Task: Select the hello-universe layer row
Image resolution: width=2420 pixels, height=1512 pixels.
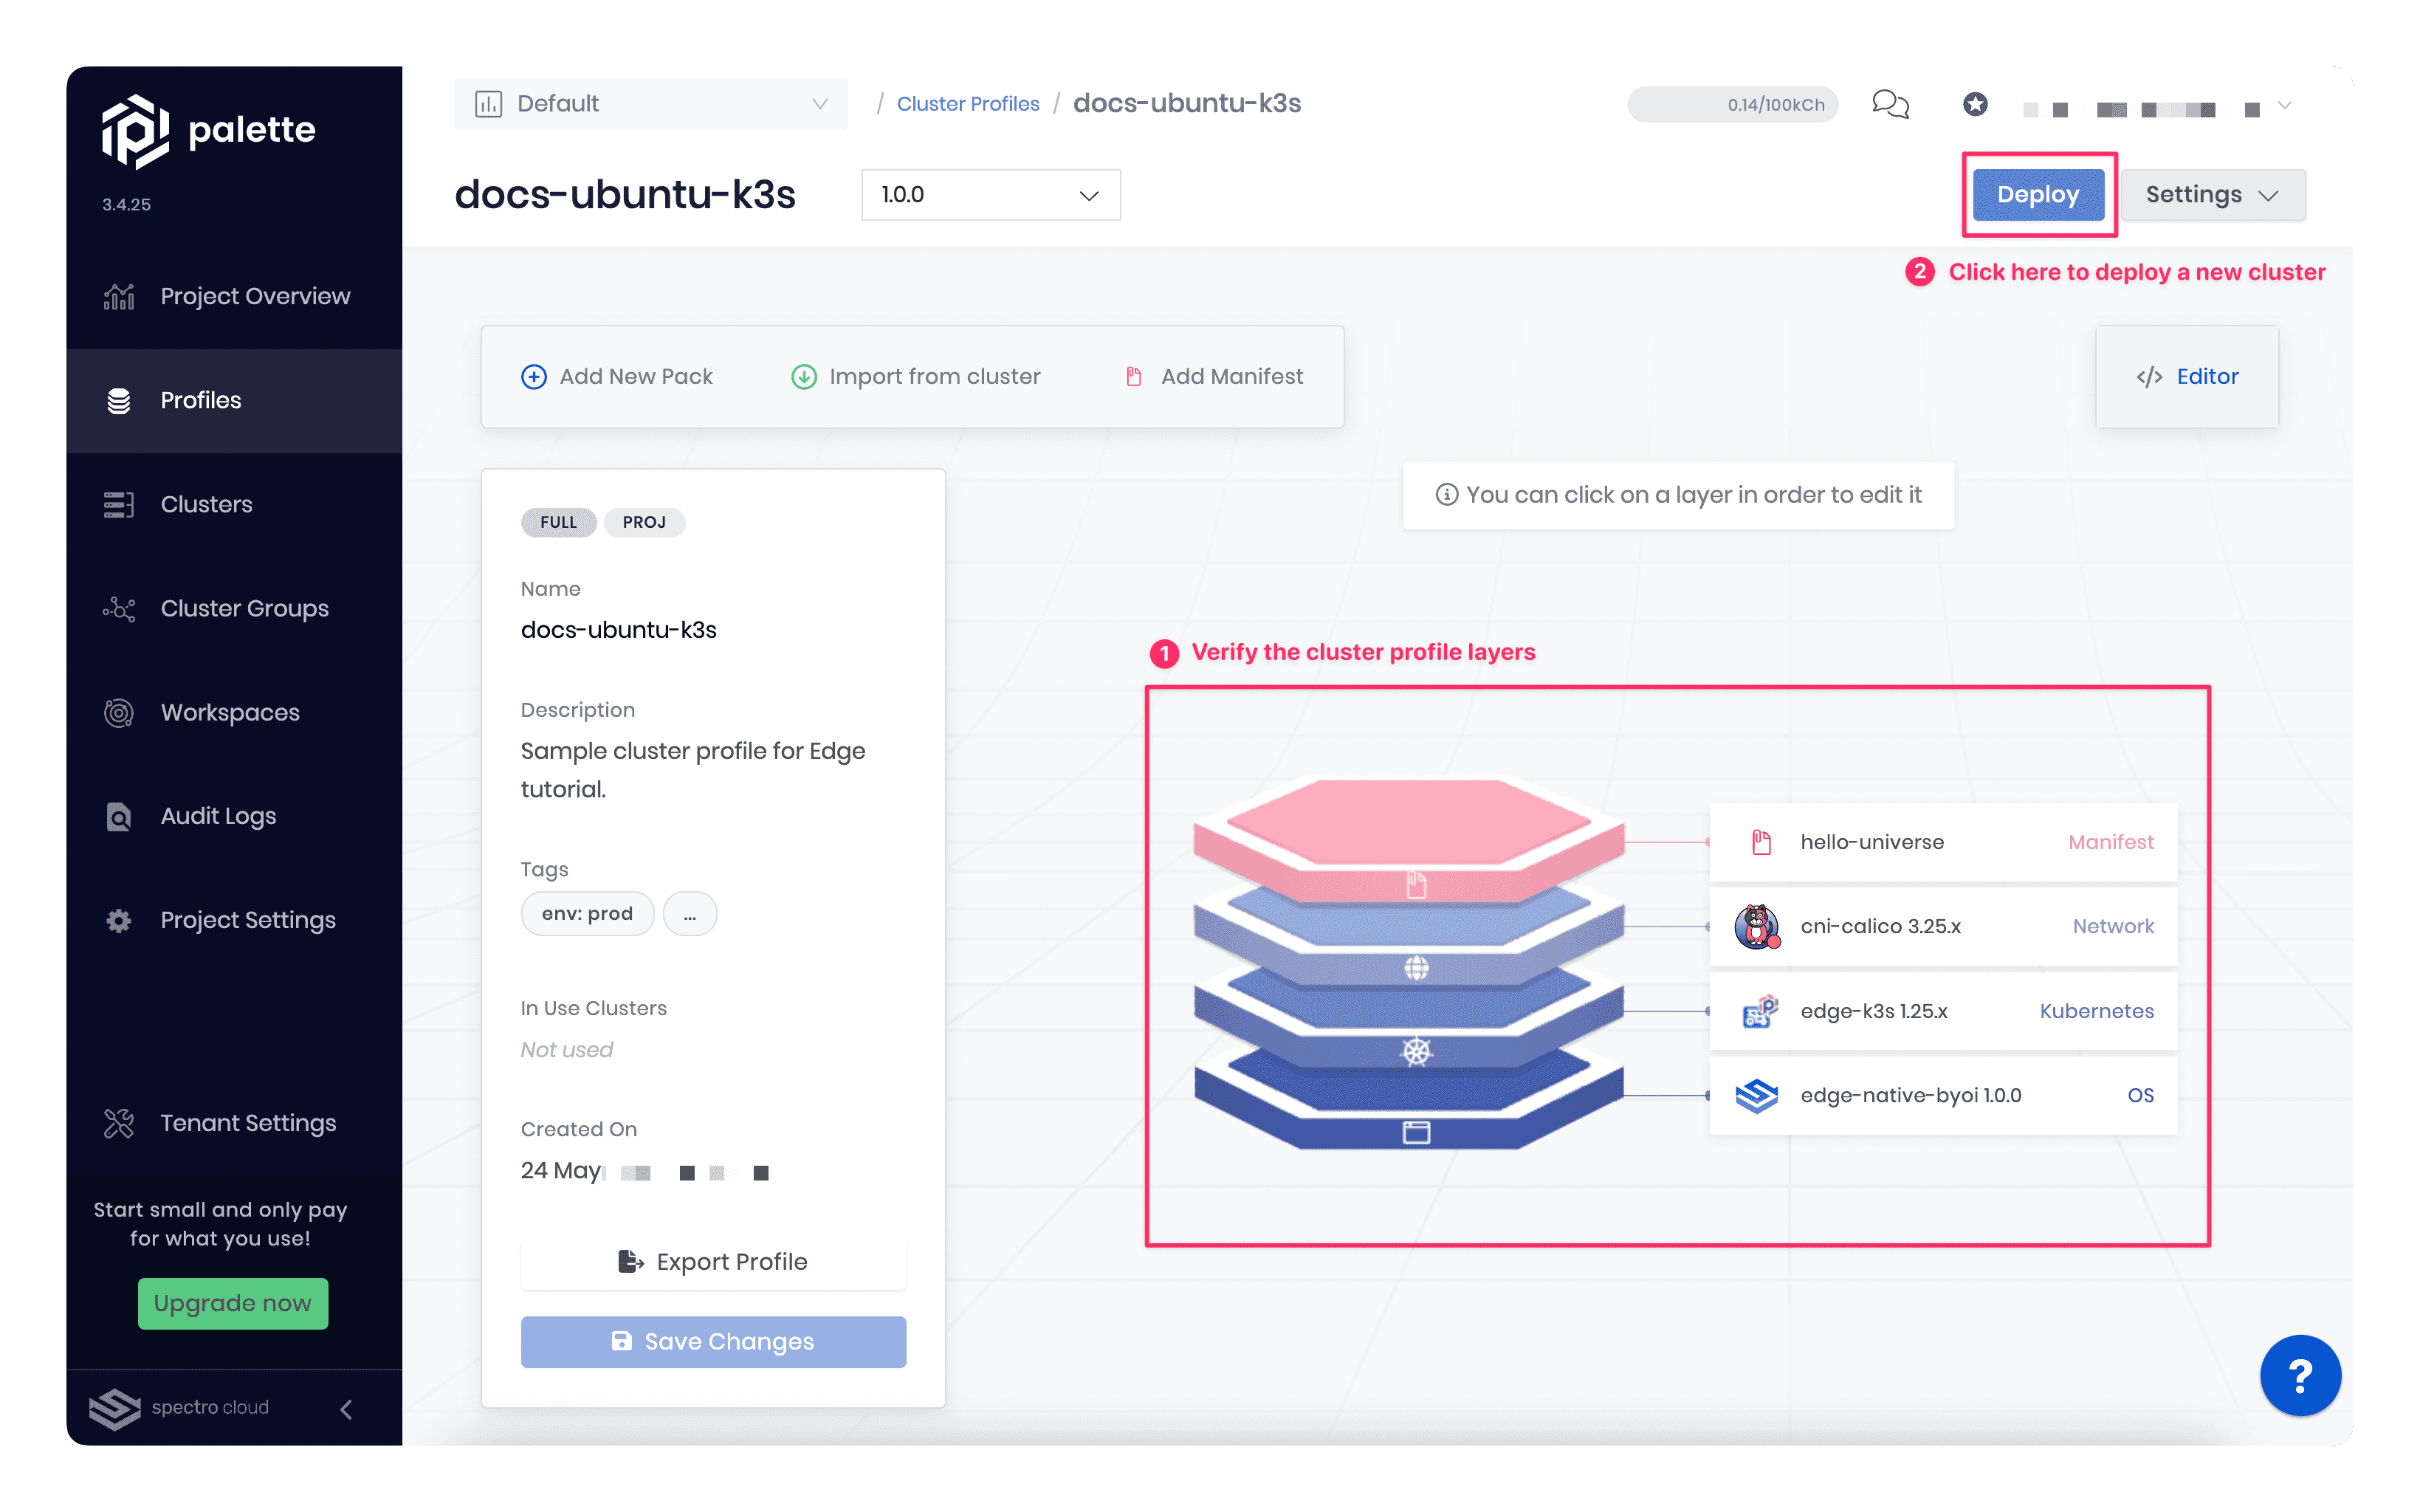Action: pyautogui.click(x=1943, y=842)
